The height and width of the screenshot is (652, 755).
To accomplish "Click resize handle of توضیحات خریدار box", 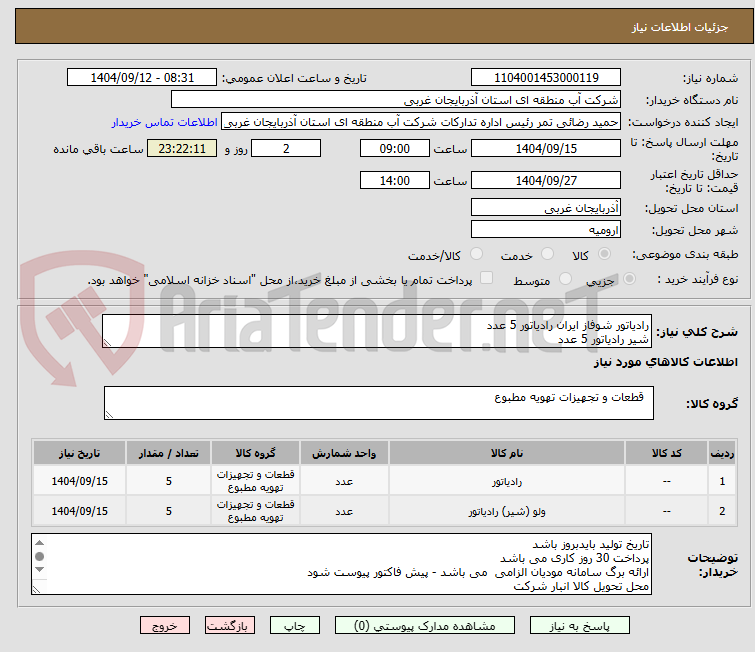I will [x=36, y=589].
